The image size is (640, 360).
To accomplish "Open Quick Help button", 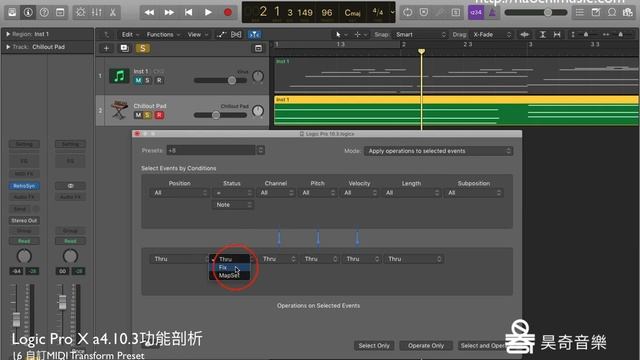I will point(44,12).
